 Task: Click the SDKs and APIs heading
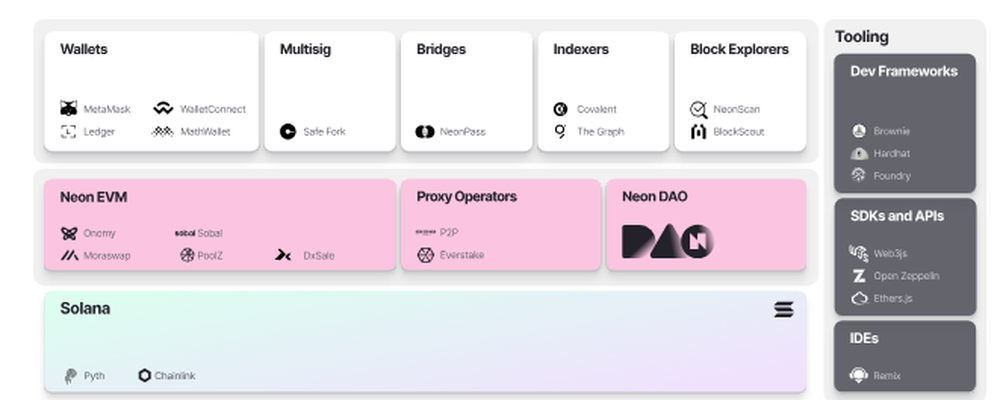pos(897,216)
